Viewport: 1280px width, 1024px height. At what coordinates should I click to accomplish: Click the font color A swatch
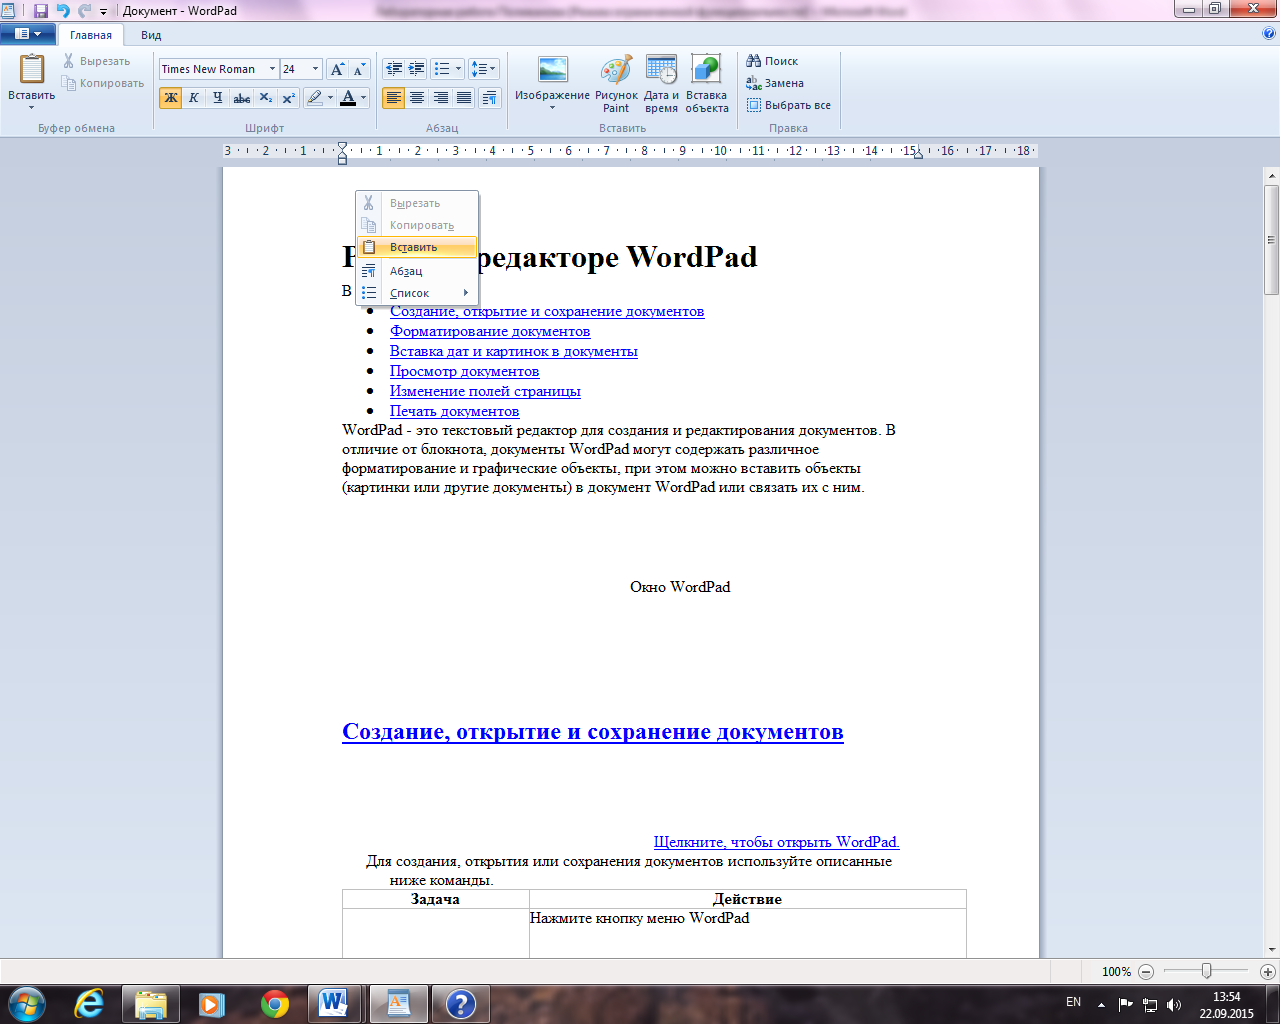tap(348, 98)
